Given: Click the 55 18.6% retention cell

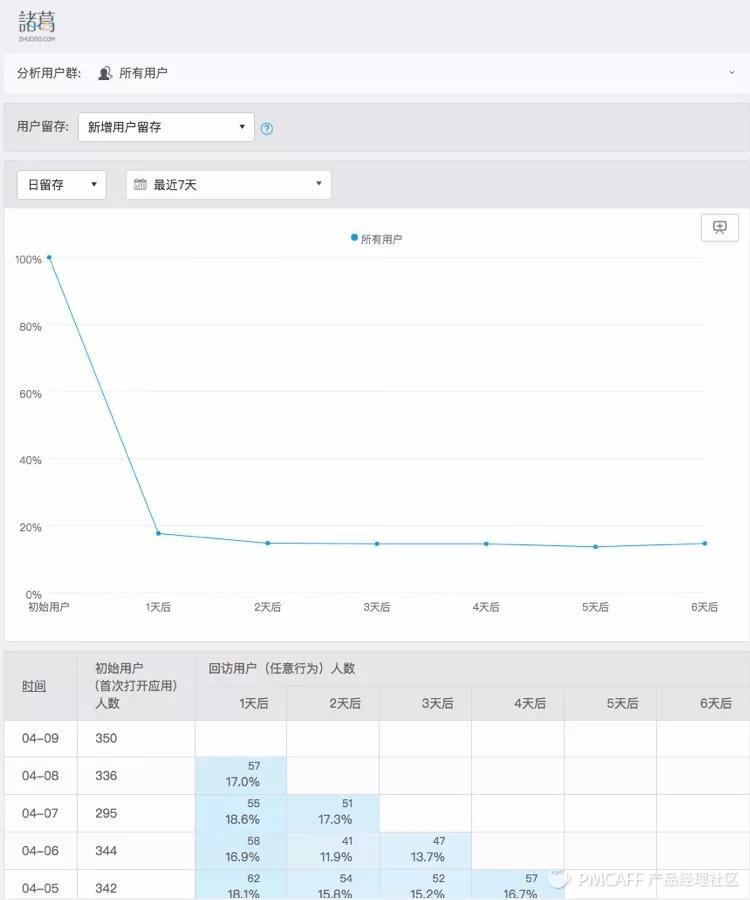Looking at the screenshot, I should tap(241, 813).
